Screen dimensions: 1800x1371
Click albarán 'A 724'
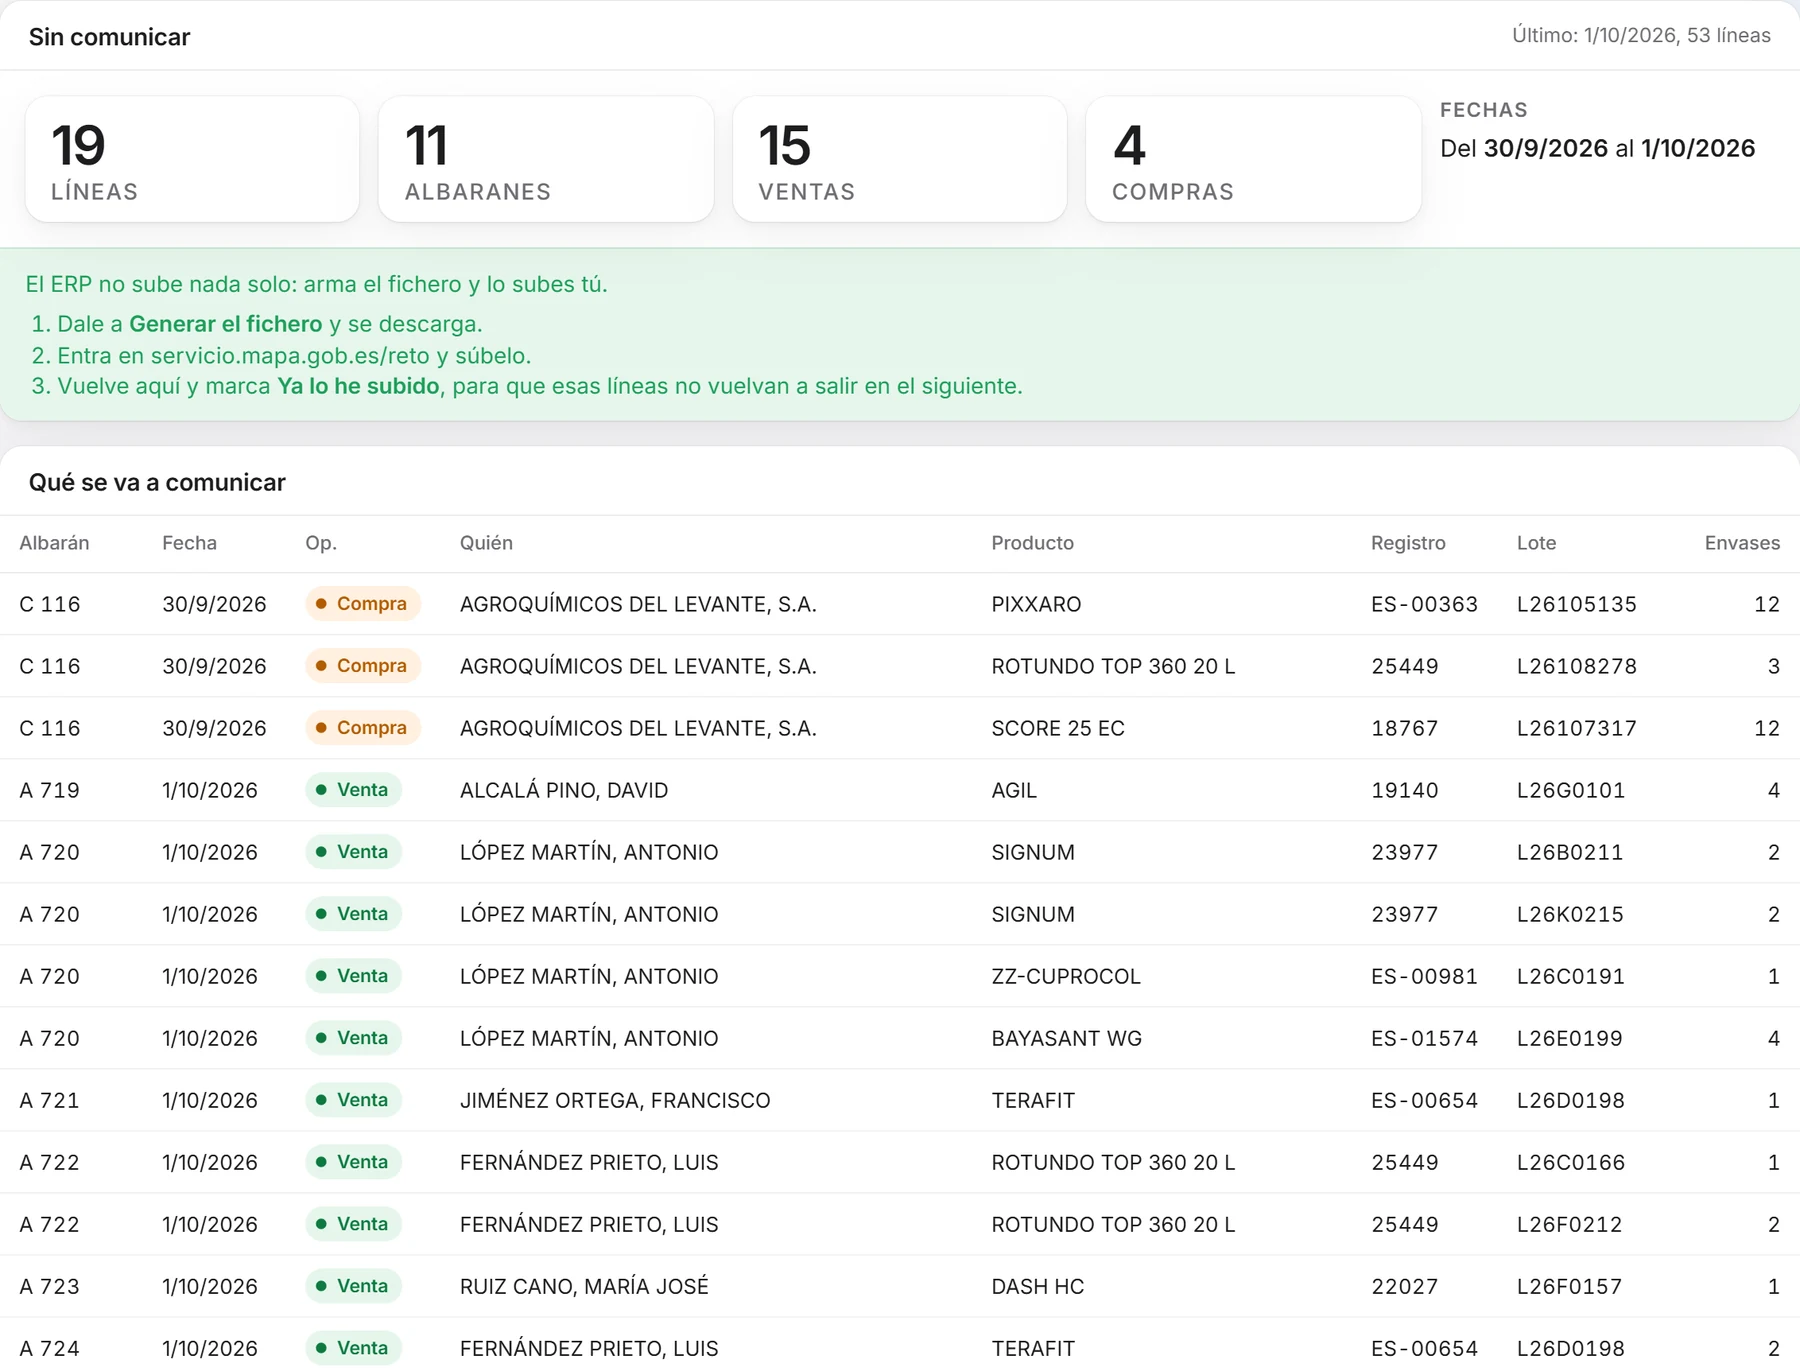click(49, 1348)
